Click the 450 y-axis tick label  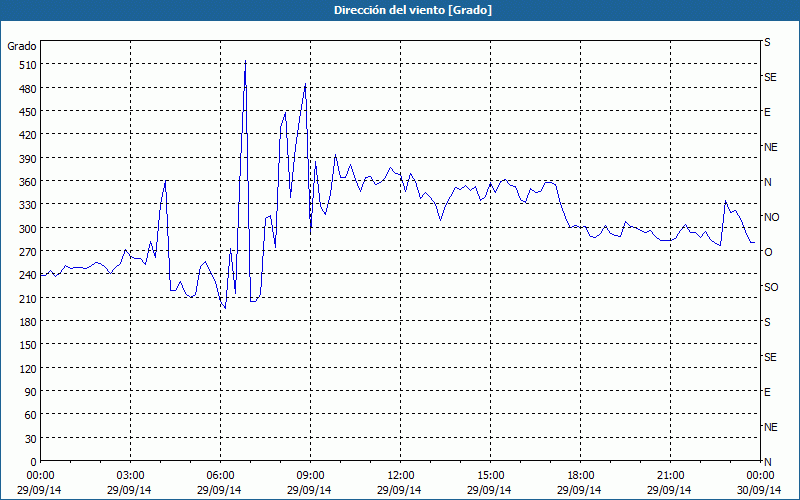tap(28, 112)
